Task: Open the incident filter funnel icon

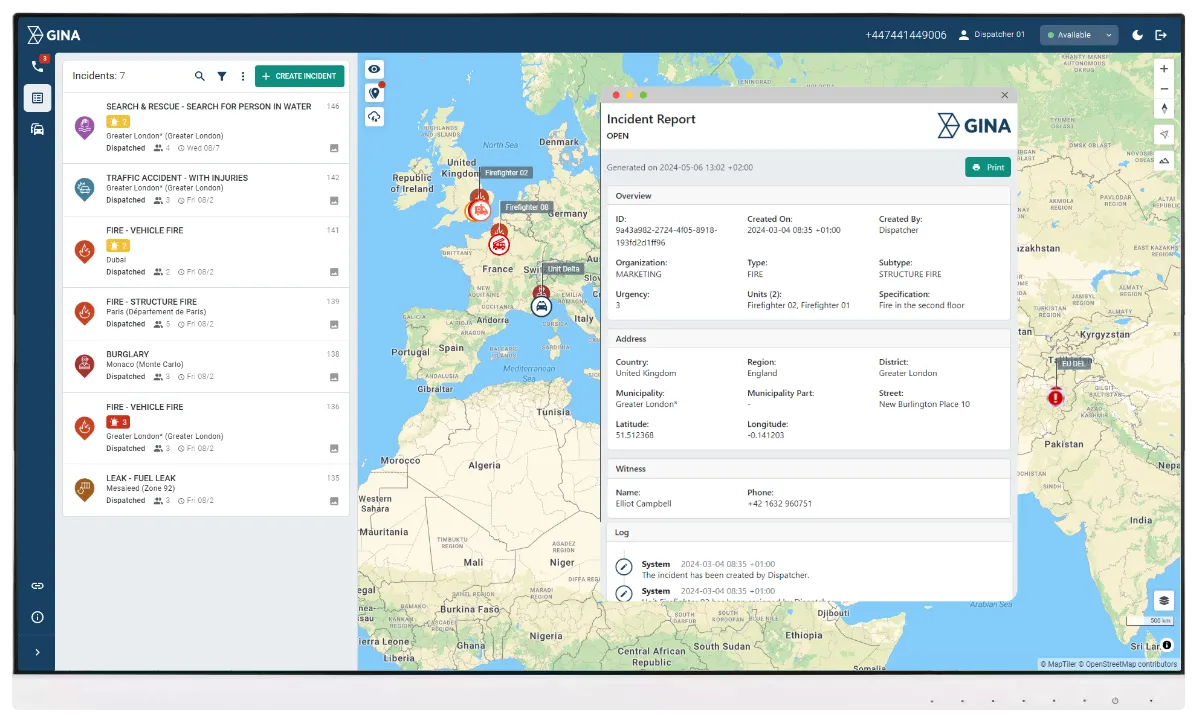Action: point(222,76)
